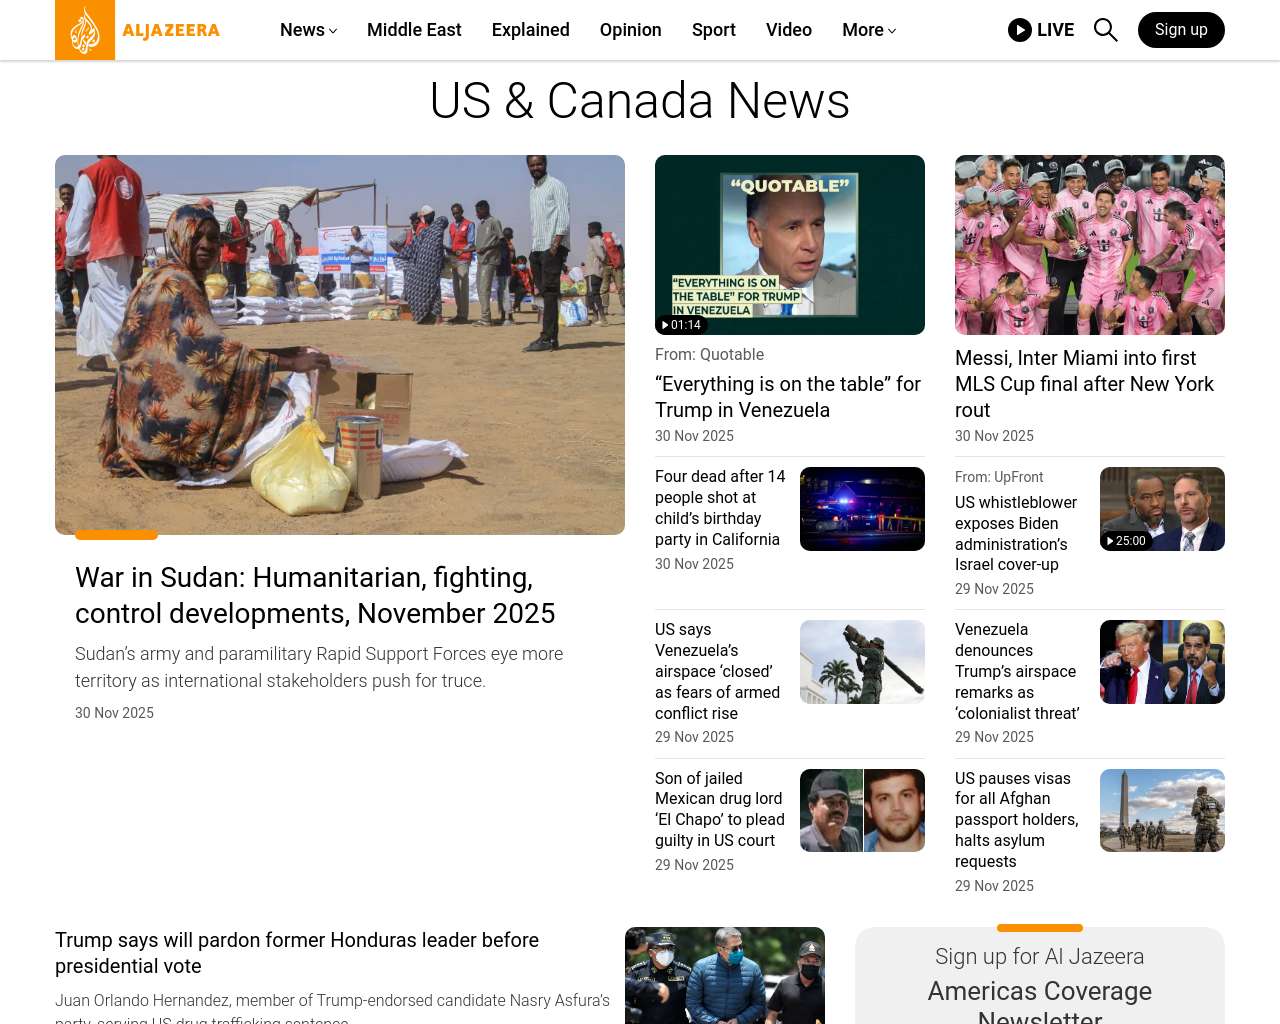Click "Sign up for Al Jazeera" newsletter heading
1280x1024 pixels.
pyautogui.click(x=1040, y=956)
